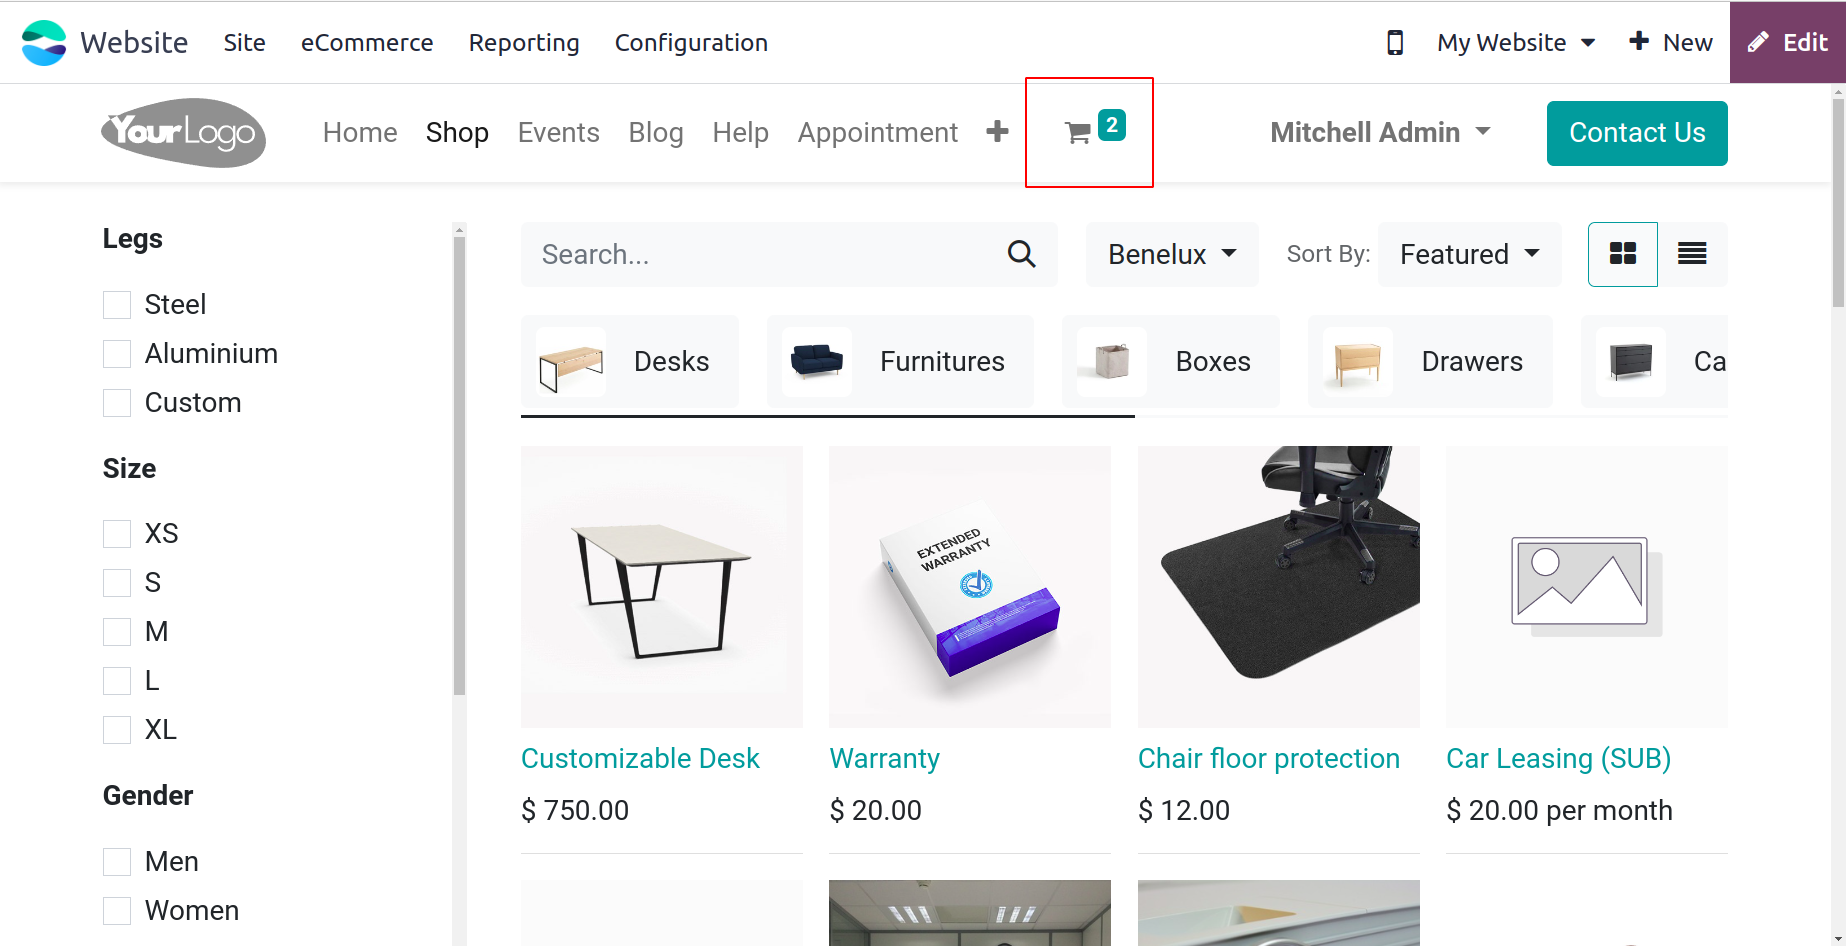Click the search magnifier icon
Viewport: 1846px width, 946px height.
click(x=1021, y=254)
